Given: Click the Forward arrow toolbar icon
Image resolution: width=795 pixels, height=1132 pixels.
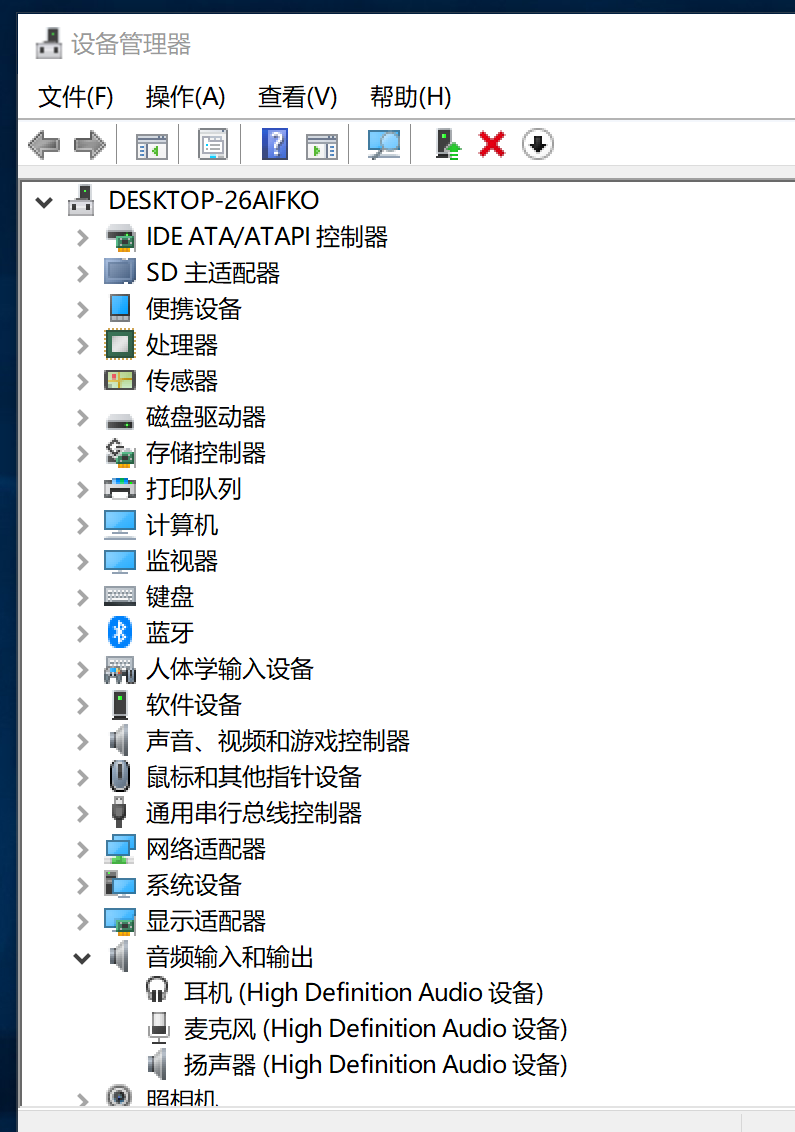Looking at the screenshot, I should (90, 144).
